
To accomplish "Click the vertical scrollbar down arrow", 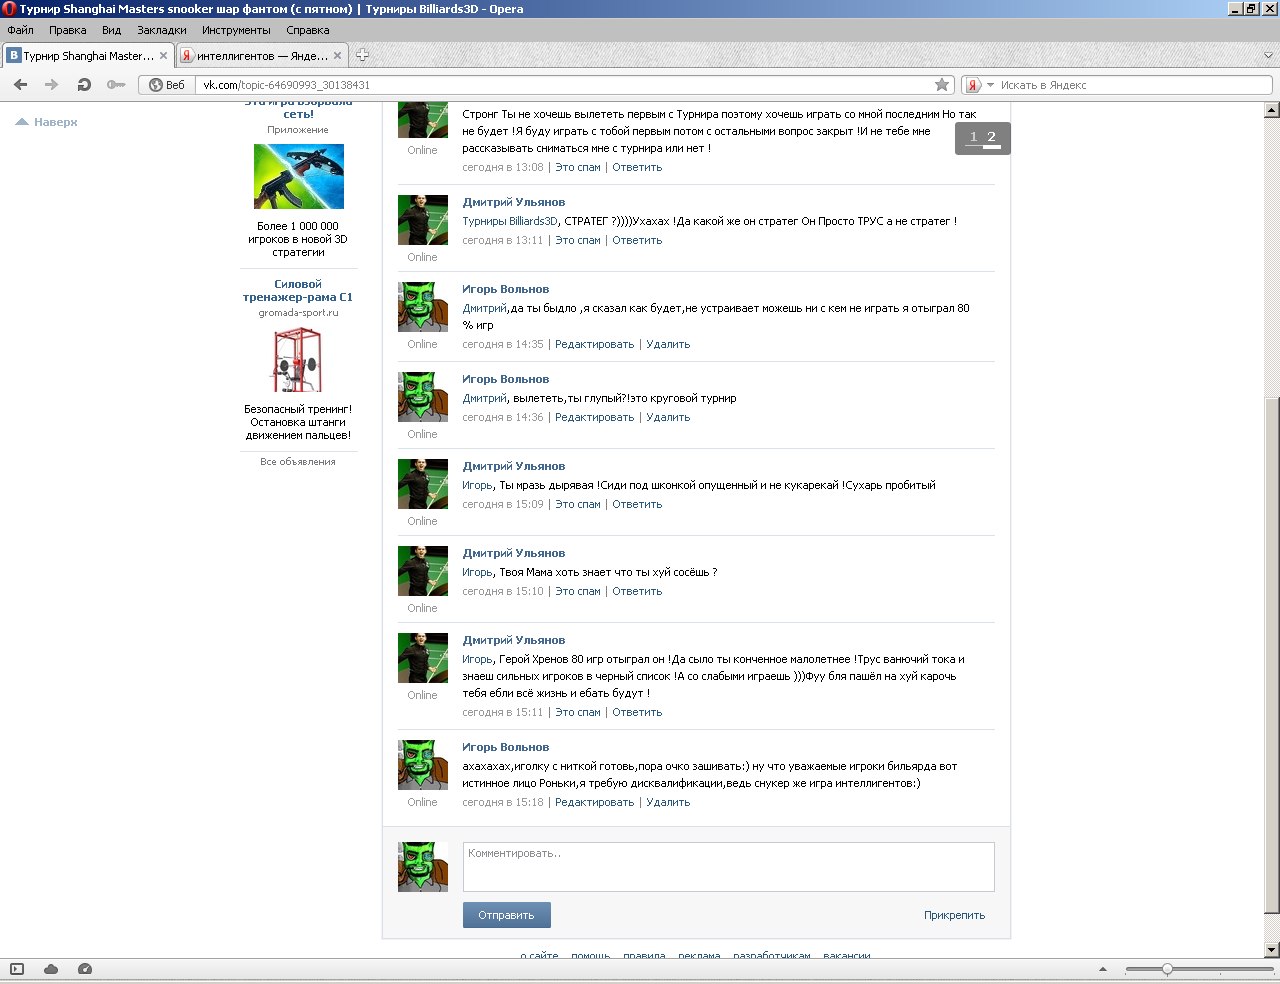I will click(x=1272, y=949).
